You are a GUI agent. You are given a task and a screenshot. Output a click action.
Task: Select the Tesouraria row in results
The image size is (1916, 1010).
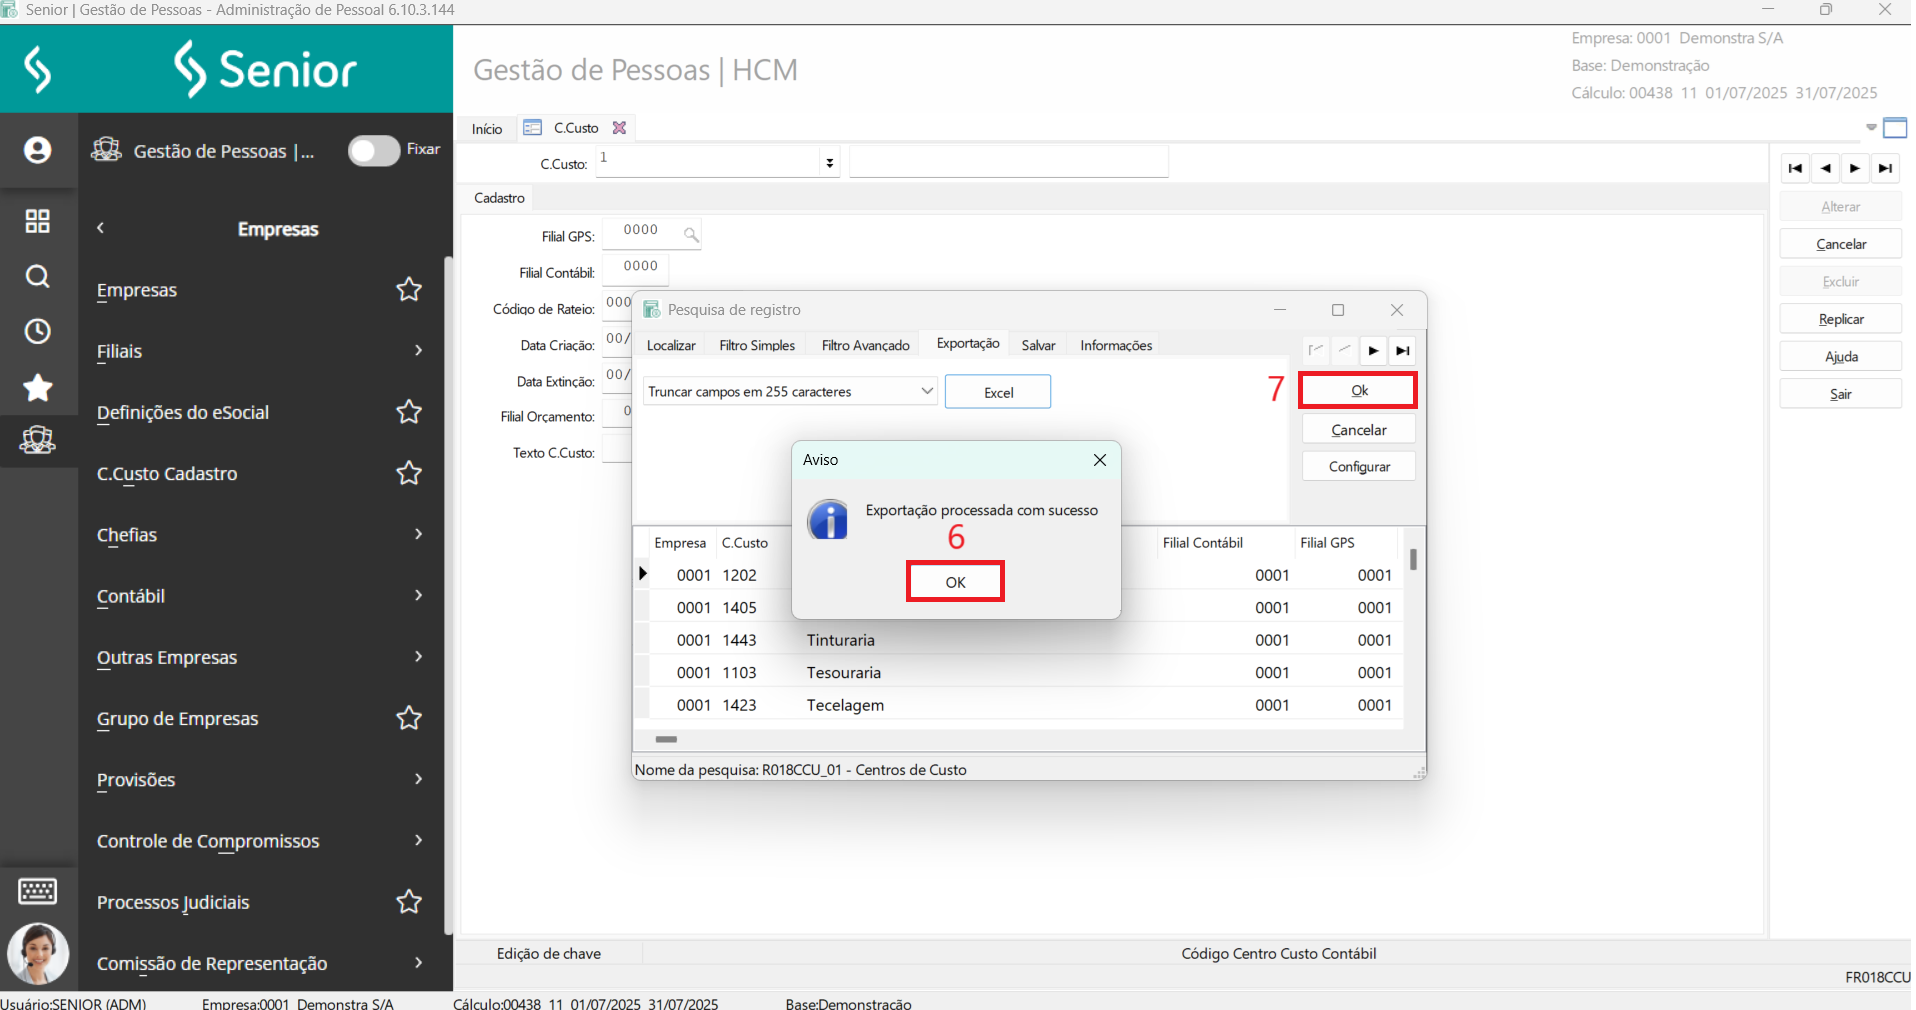point(1020,673)
